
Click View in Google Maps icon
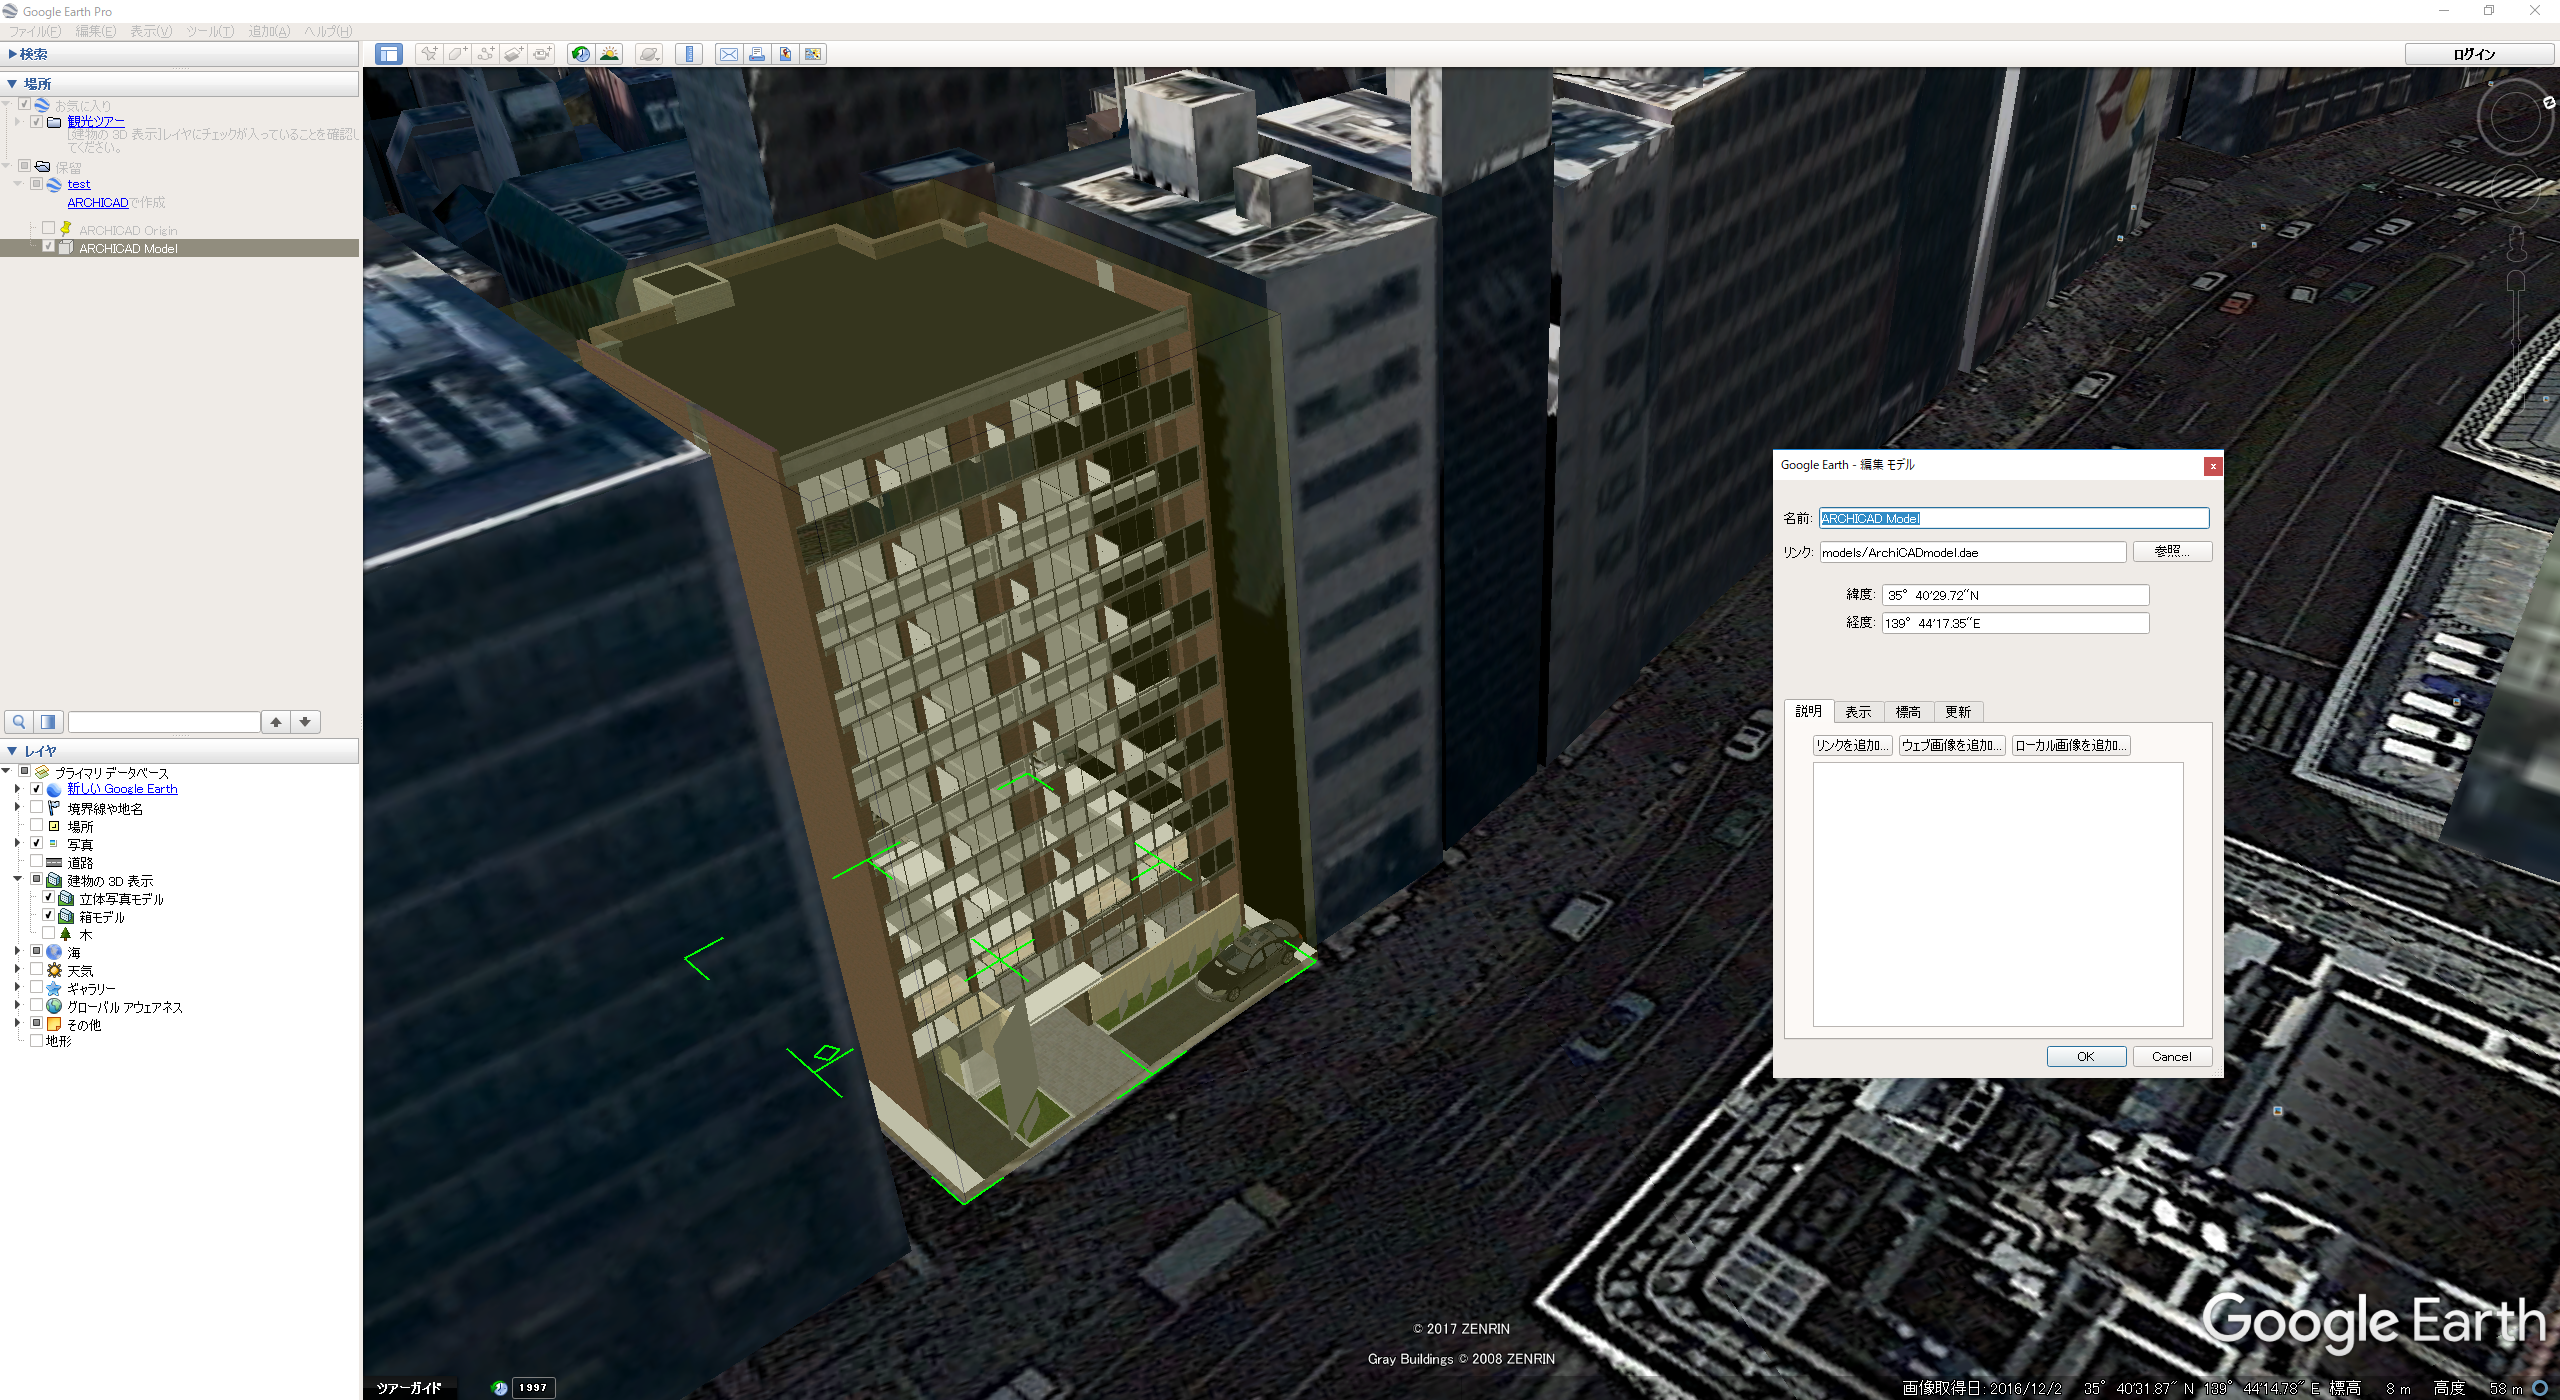coord(813,54)
